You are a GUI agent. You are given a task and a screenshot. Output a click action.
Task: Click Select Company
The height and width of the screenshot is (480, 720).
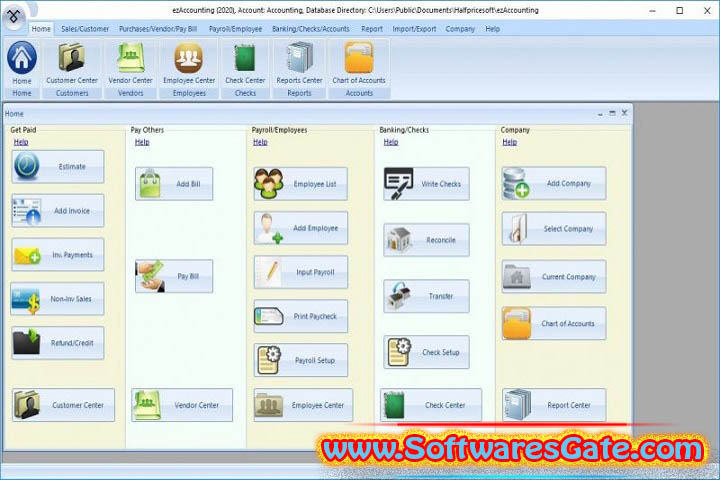(x=554, y=229)
